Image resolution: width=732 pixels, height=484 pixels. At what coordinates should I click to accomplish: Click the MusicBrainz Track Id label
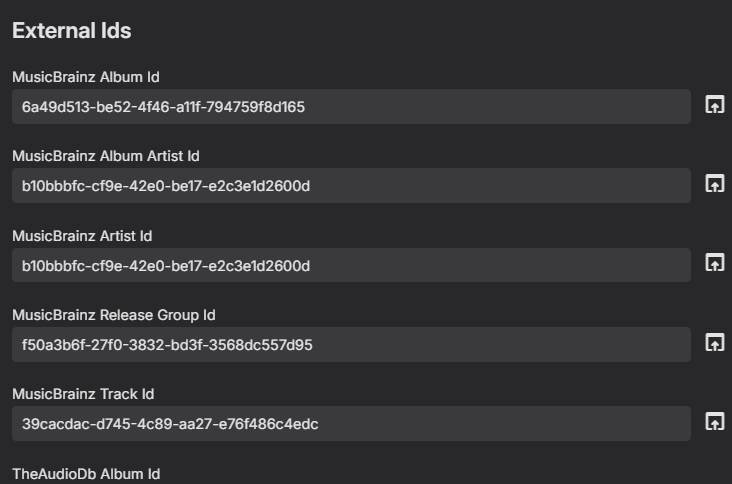[x=83, y=394]
